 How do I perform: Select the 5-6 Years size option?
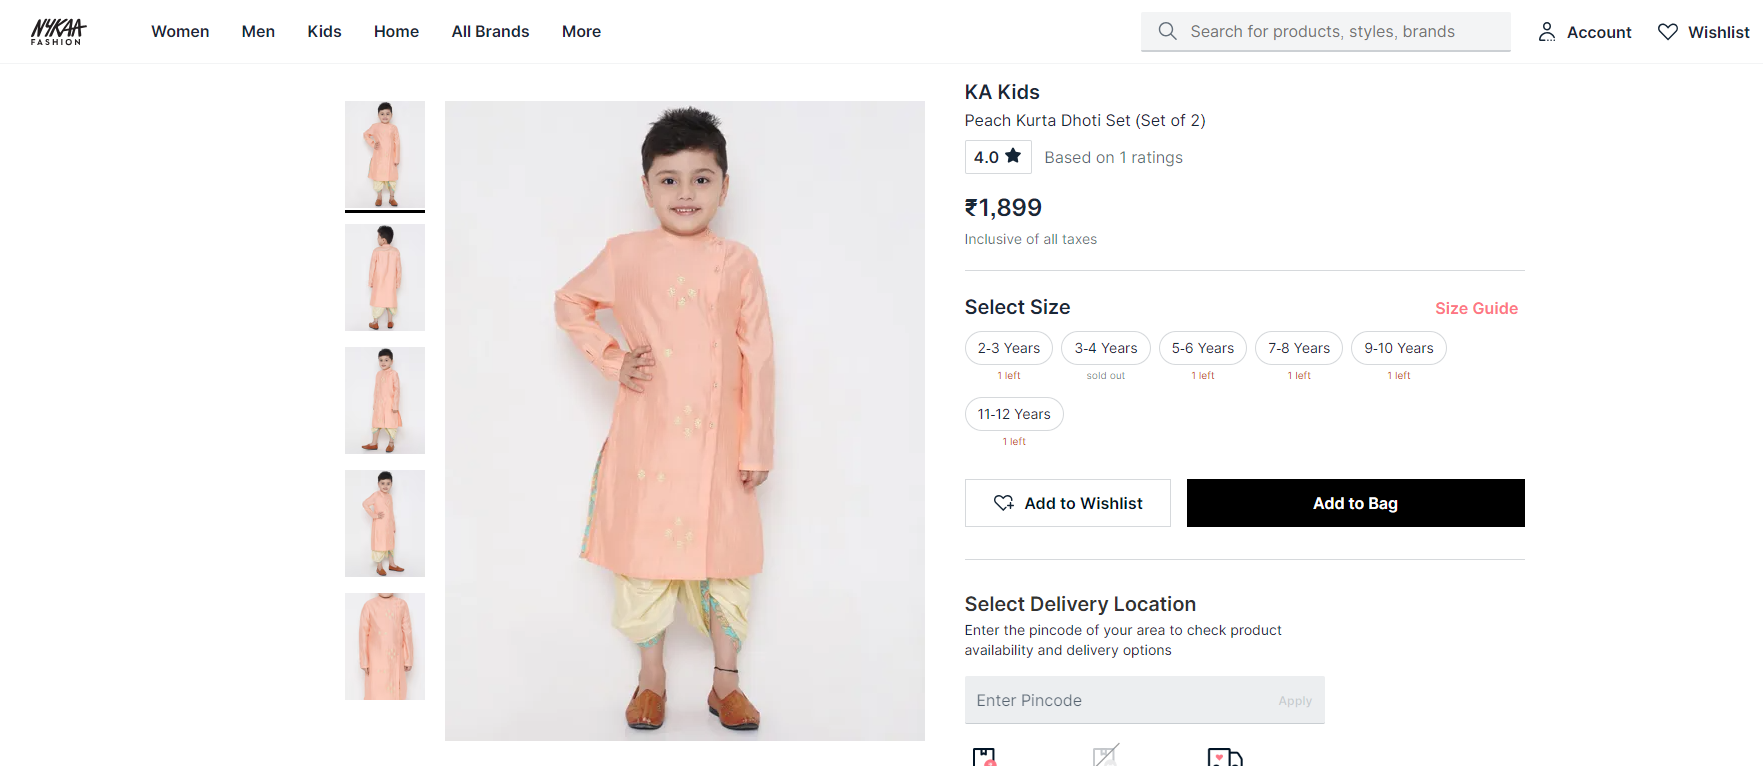pos(1202,348)
